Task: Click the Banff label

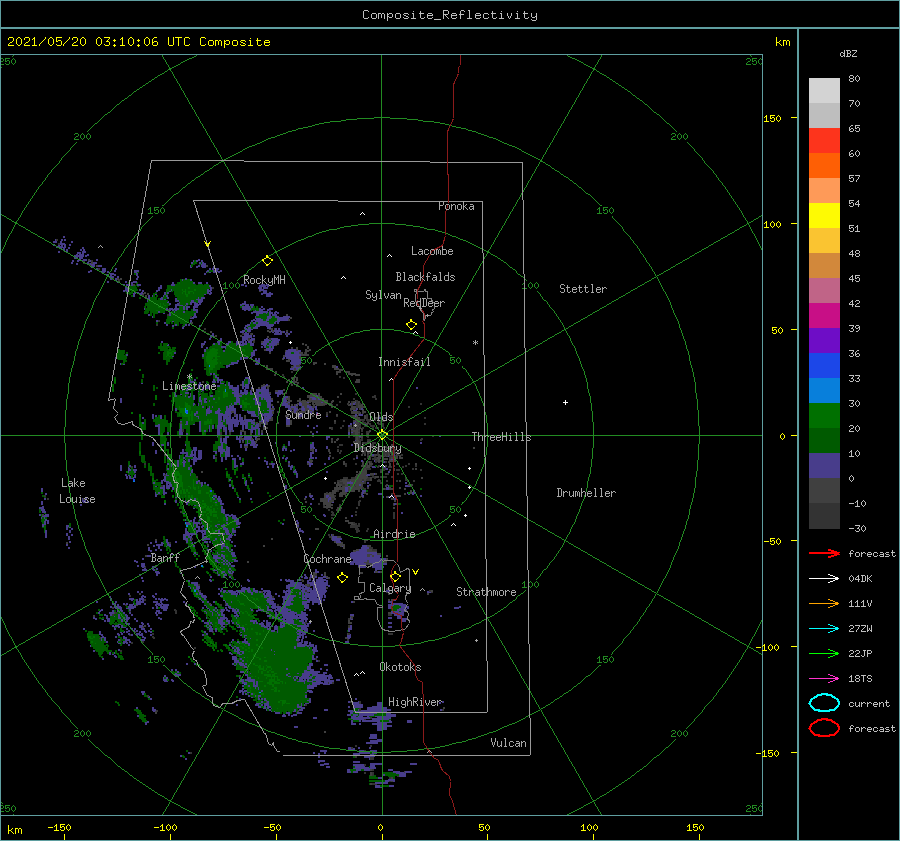Action: pyautogui.click(x=165, y=557)
